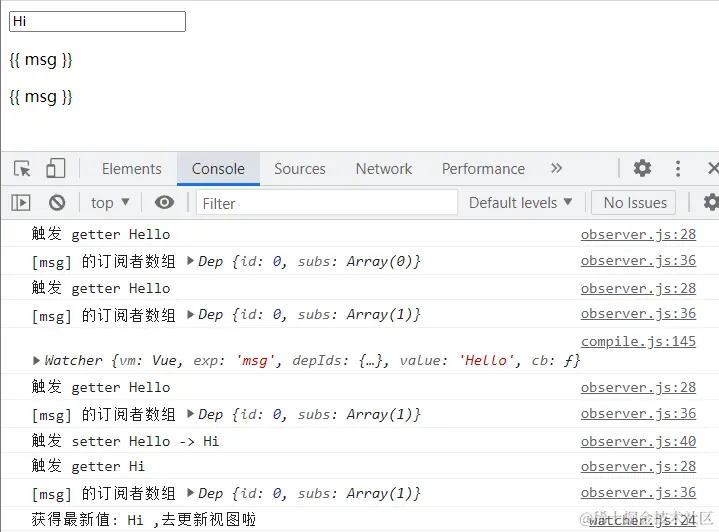Switch to the Elements tab
The width and height of the screenshot is (719, 532).
[132, 169]
